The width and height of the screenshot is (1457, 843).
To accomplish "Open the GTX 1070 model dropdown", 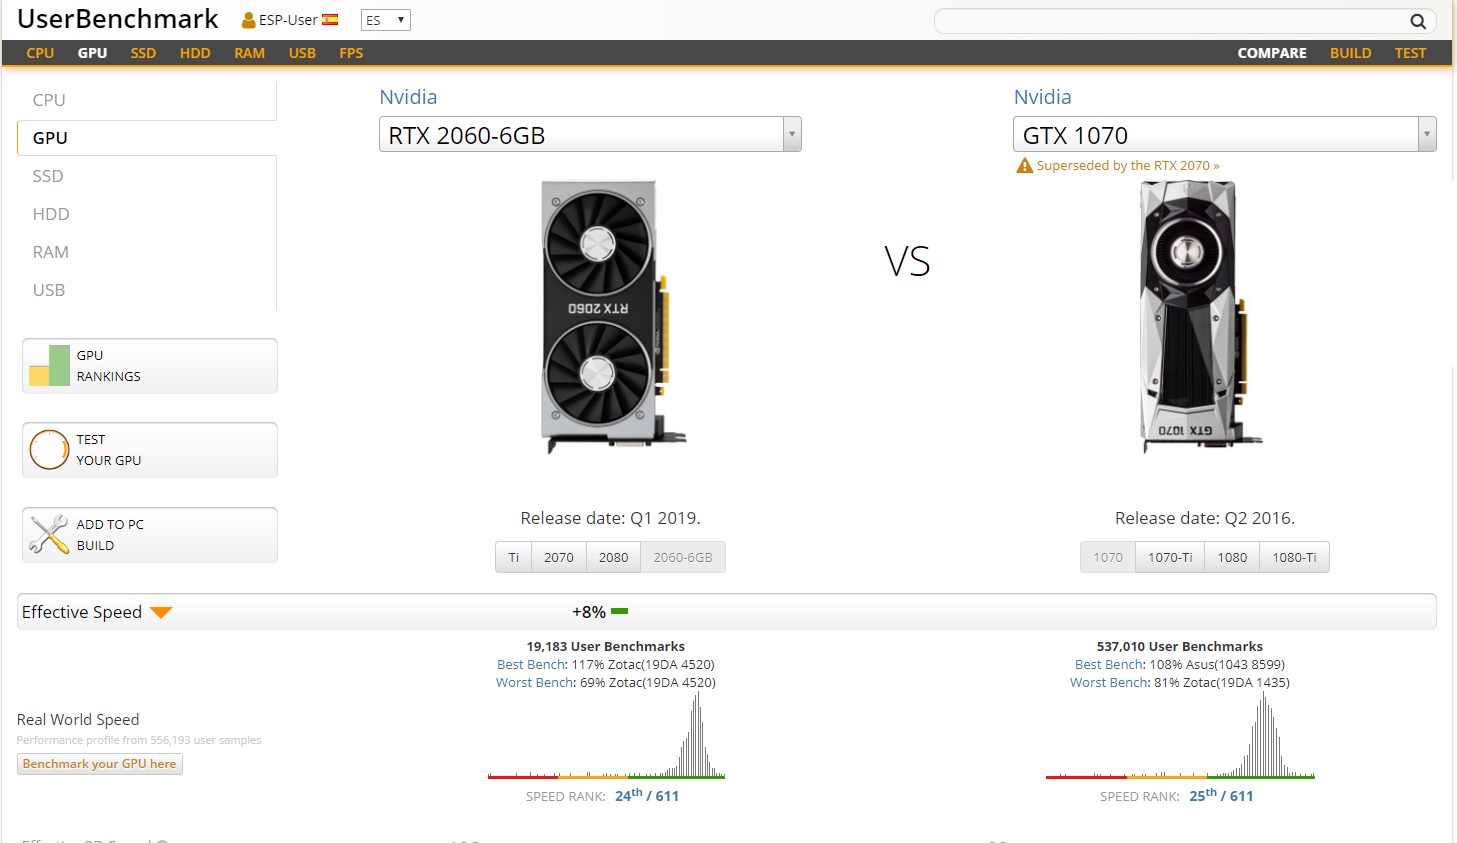I will (x=1225, y=134).
